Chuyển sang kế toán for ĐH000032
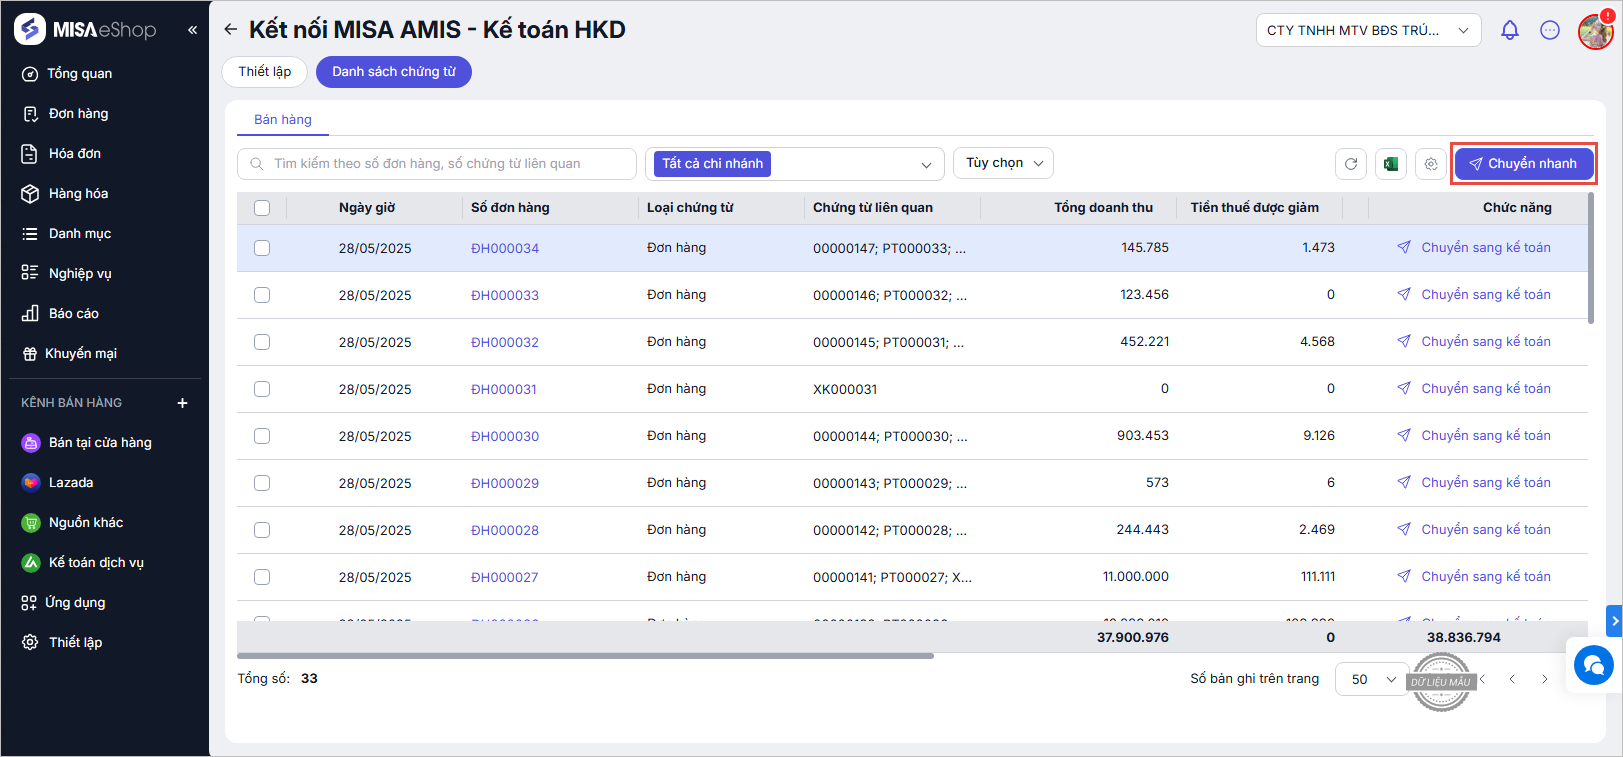This screenshot has width=1623, height=757. 1474,342
